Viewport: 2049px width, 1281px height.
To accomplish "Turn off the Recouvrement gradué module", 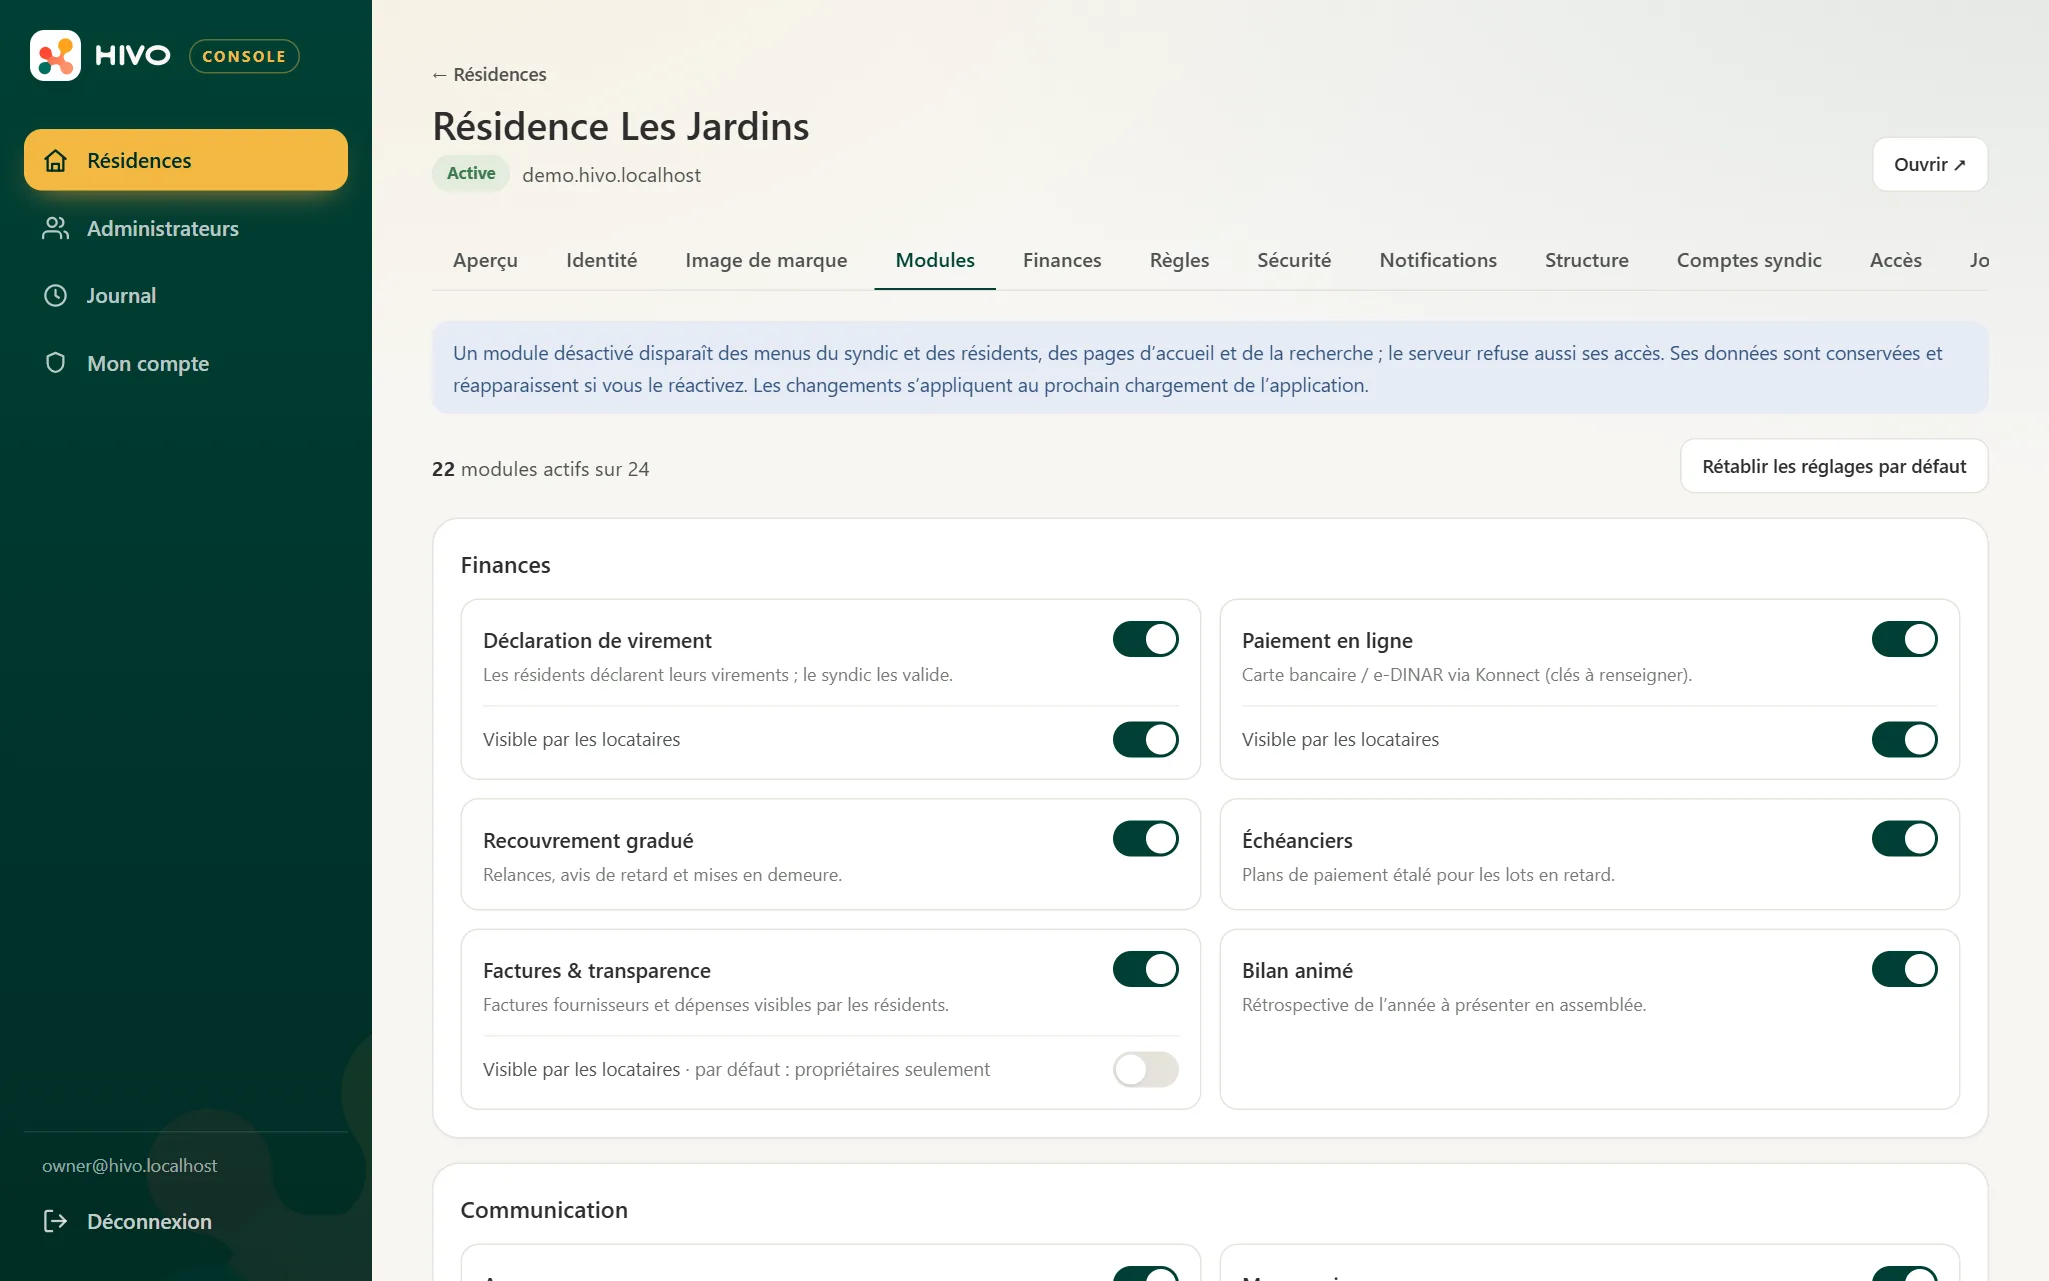I will tap(1146, 839).
